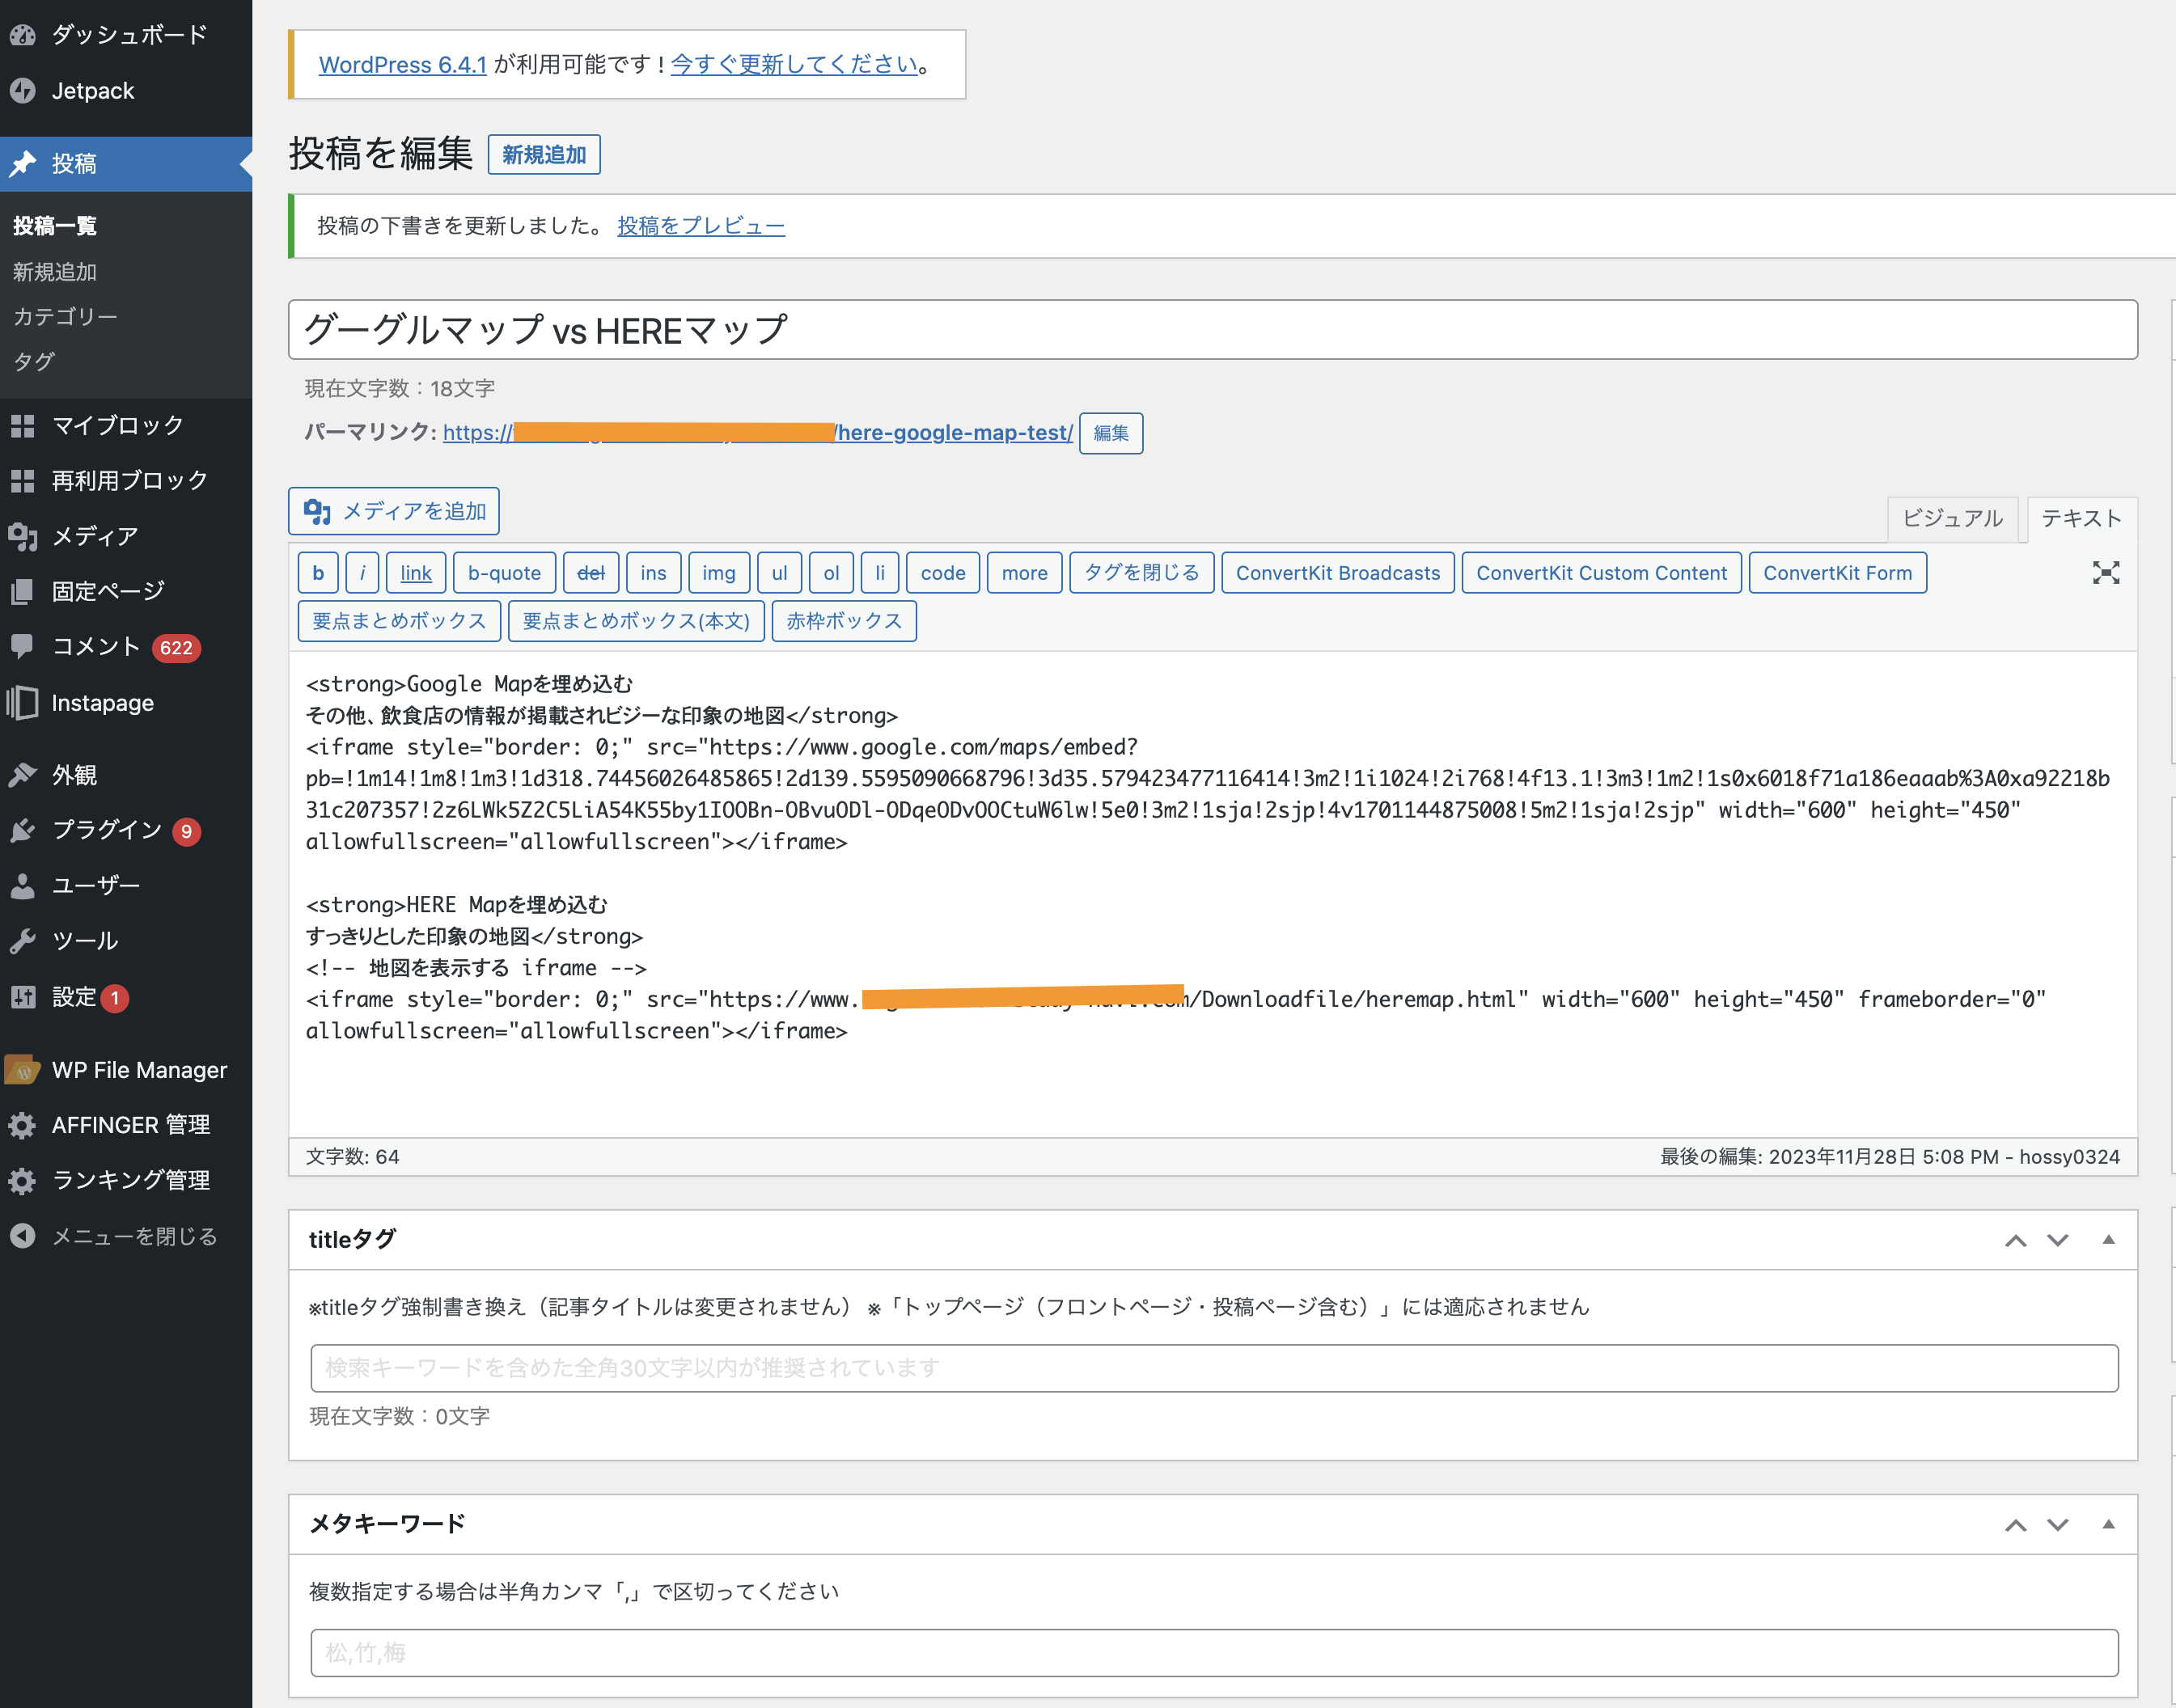Viewport: 2176px width, 1708px height.
Task: Open the プラグイン (Plugins) menu
Action: pos(105,830)
